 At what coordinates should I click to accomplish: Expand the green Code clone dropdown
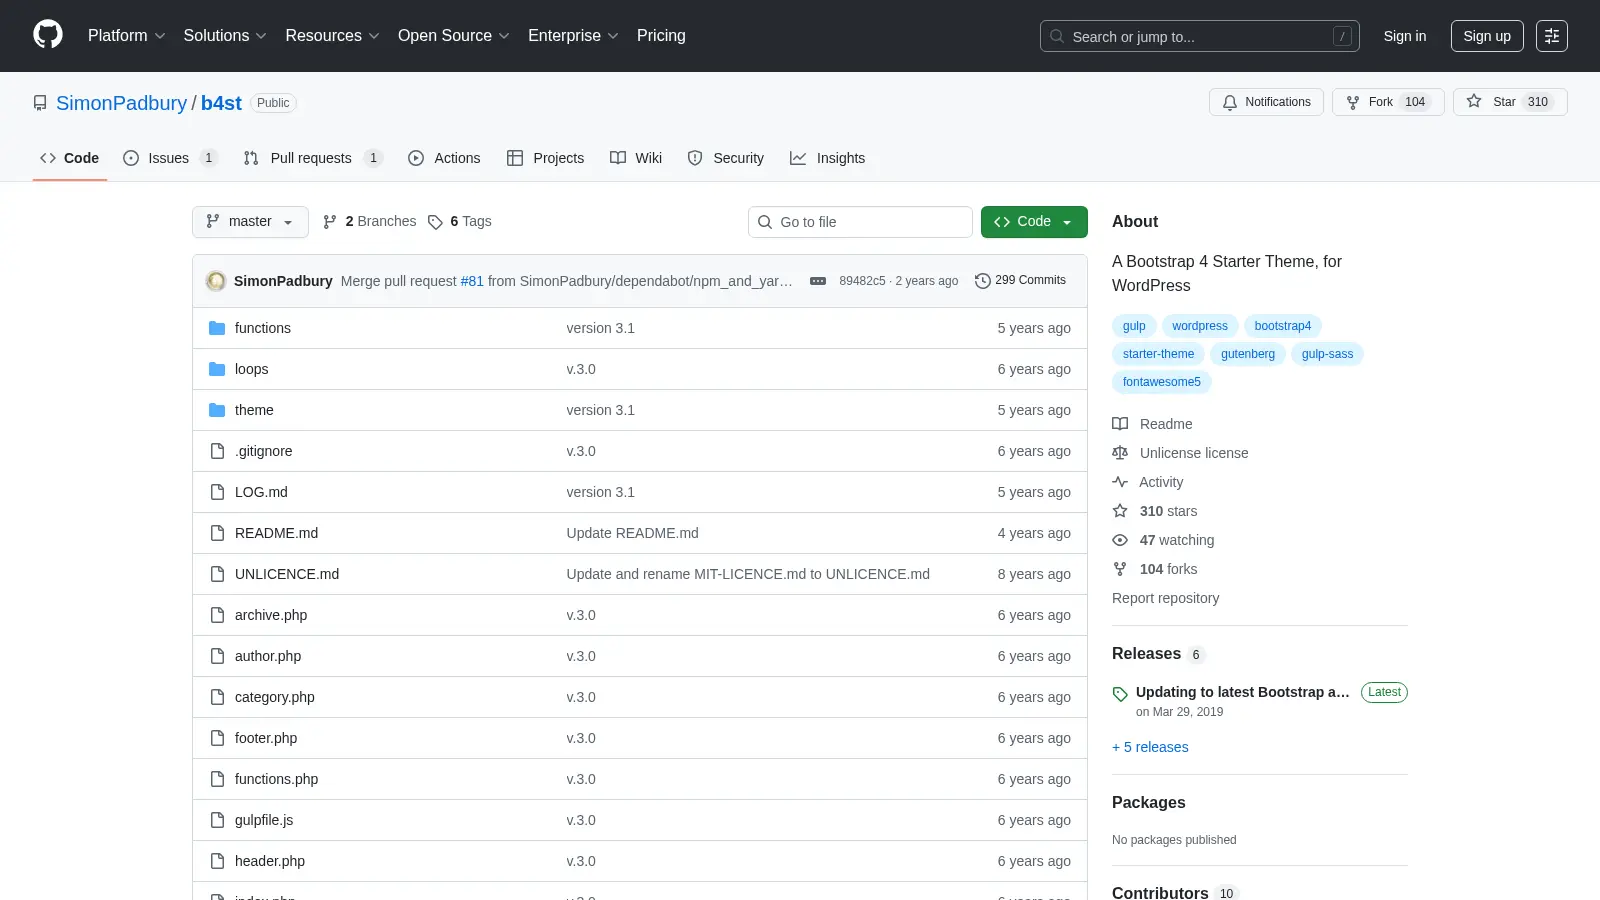[1034, 222]
